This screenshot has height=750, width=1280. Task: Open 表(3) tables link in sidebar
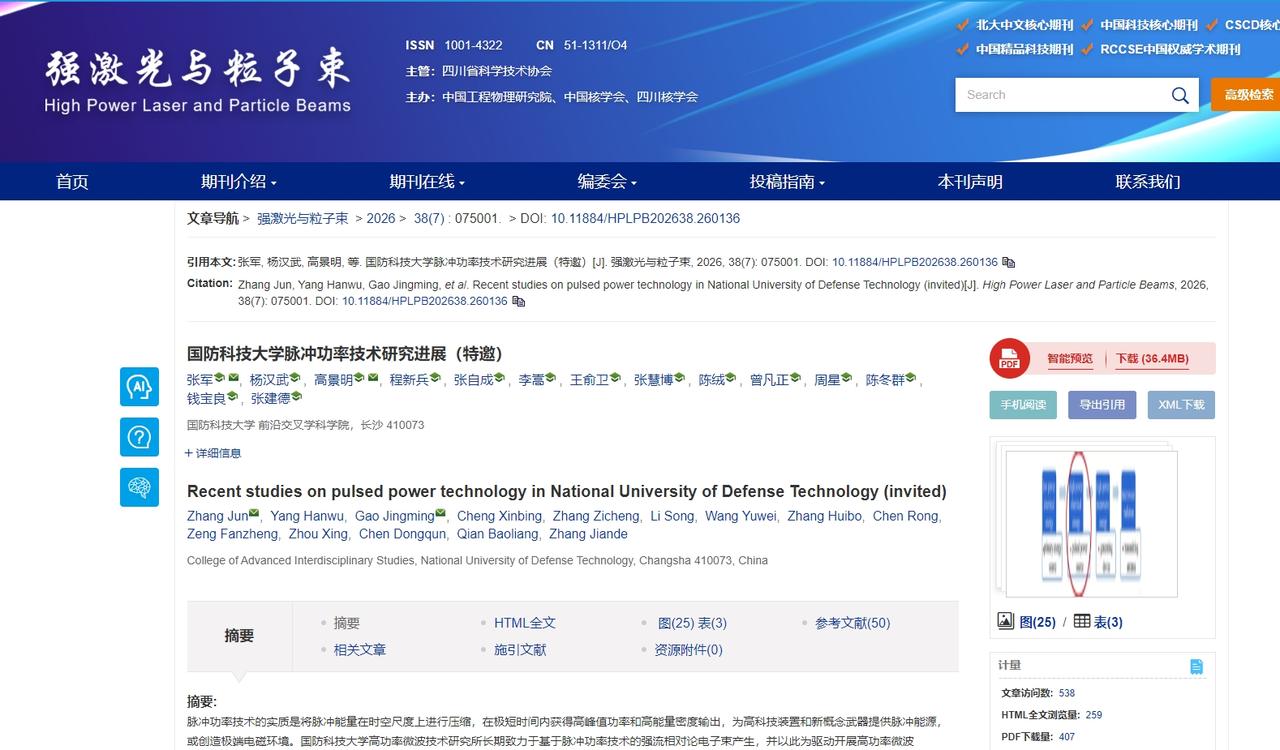(1108, 622)
